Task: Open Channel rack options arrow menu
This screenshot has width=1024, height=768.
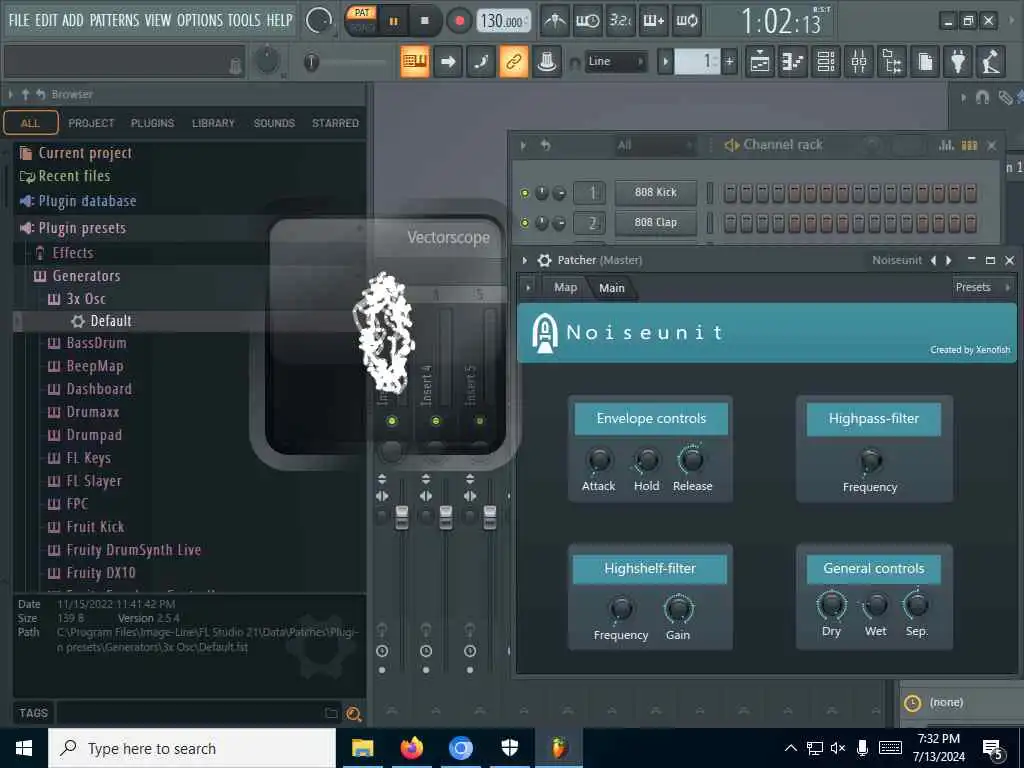Action: click(x=524, y=146)
